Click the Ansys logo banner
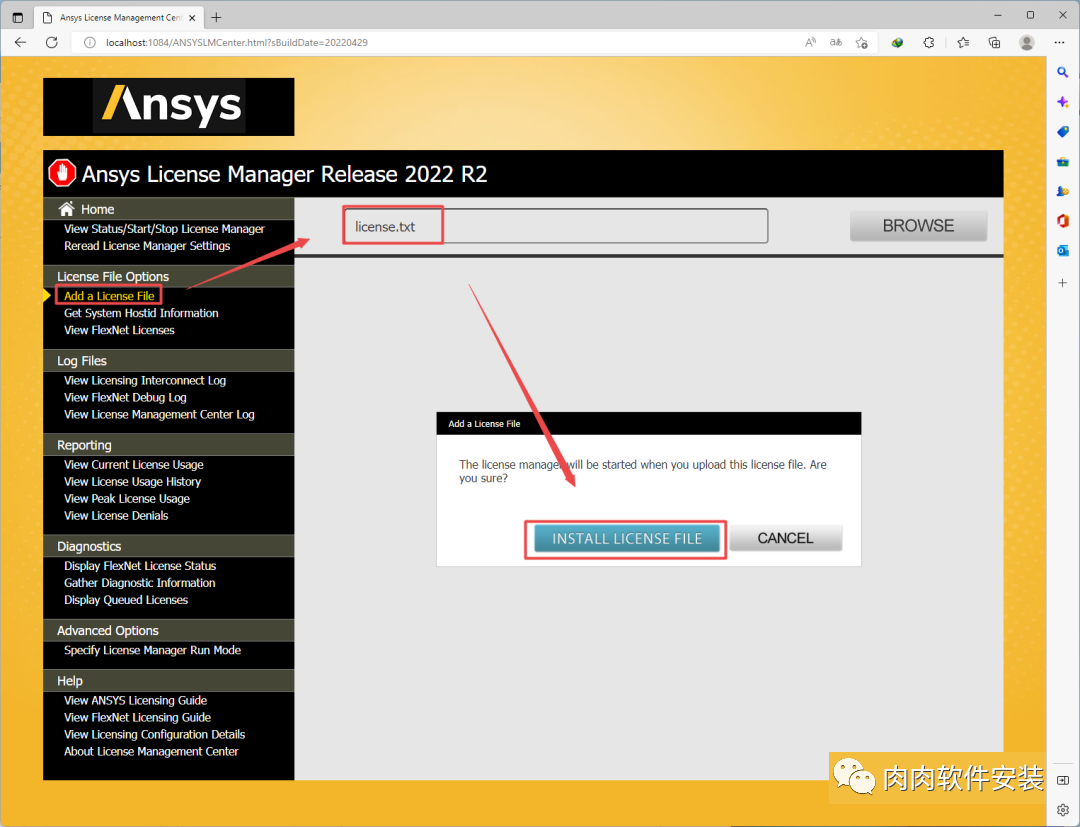 click(x=169, y=107)
